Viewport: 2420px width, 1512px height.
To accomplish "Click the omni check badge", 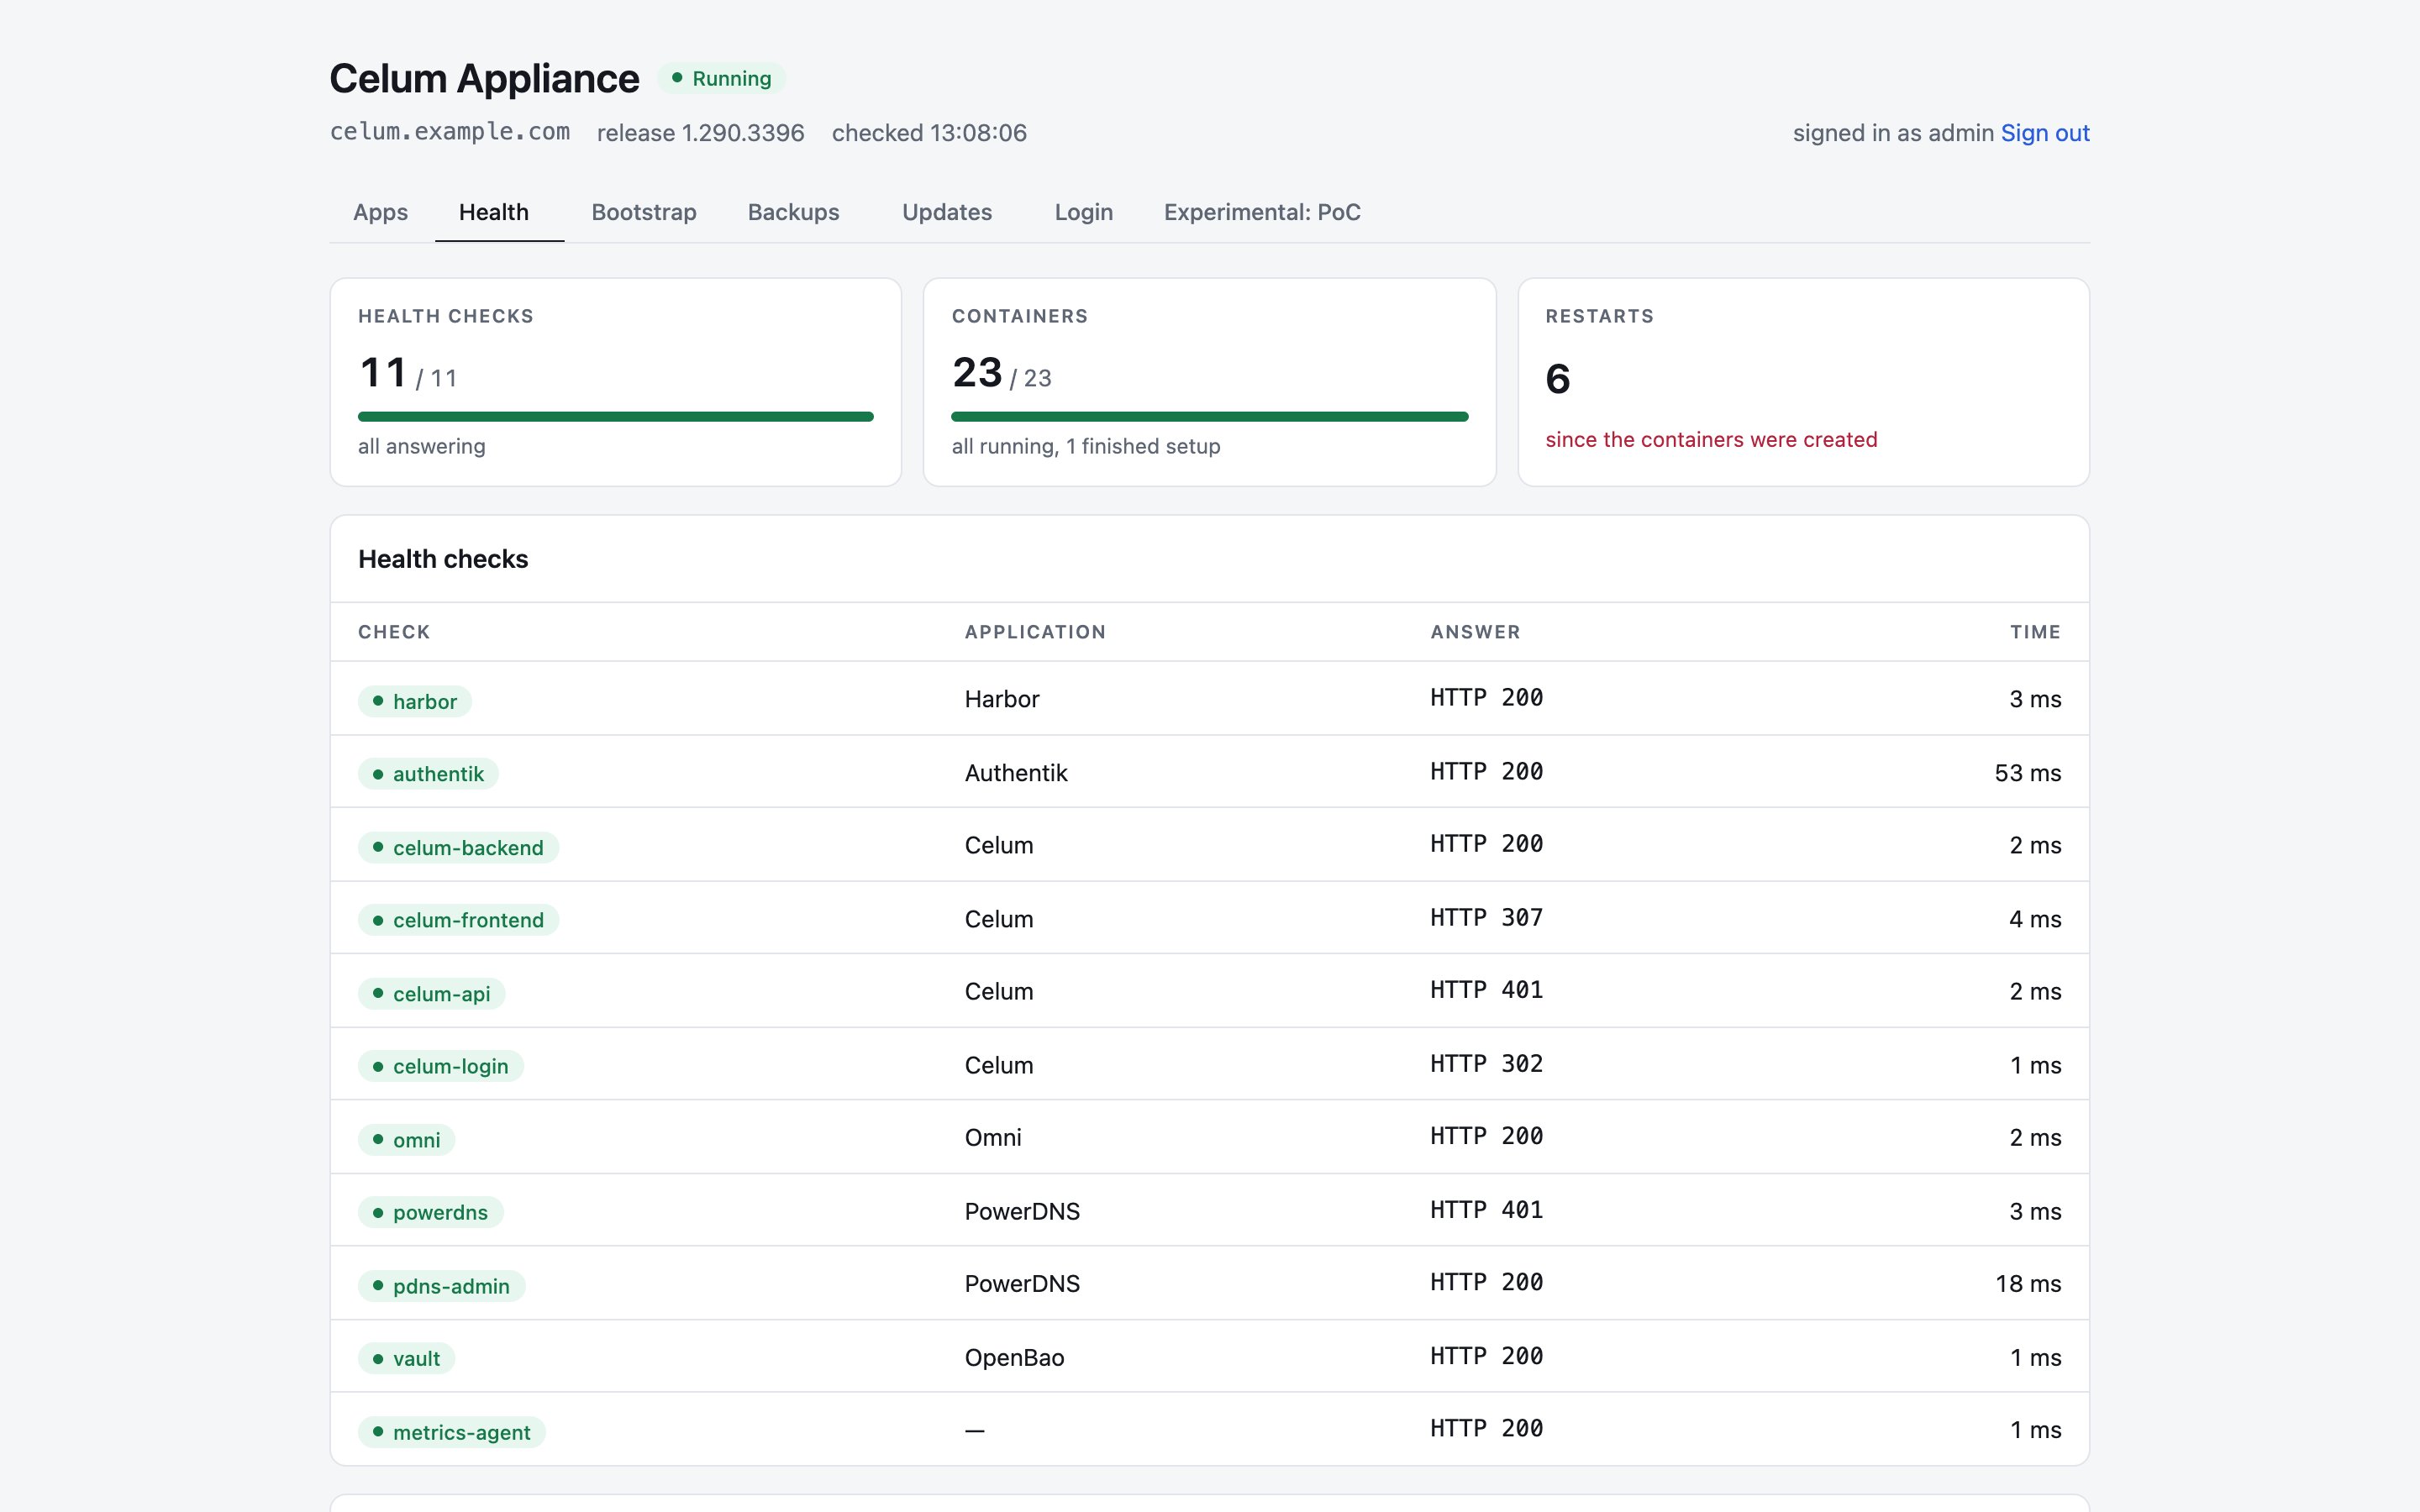I will 407,1140.
